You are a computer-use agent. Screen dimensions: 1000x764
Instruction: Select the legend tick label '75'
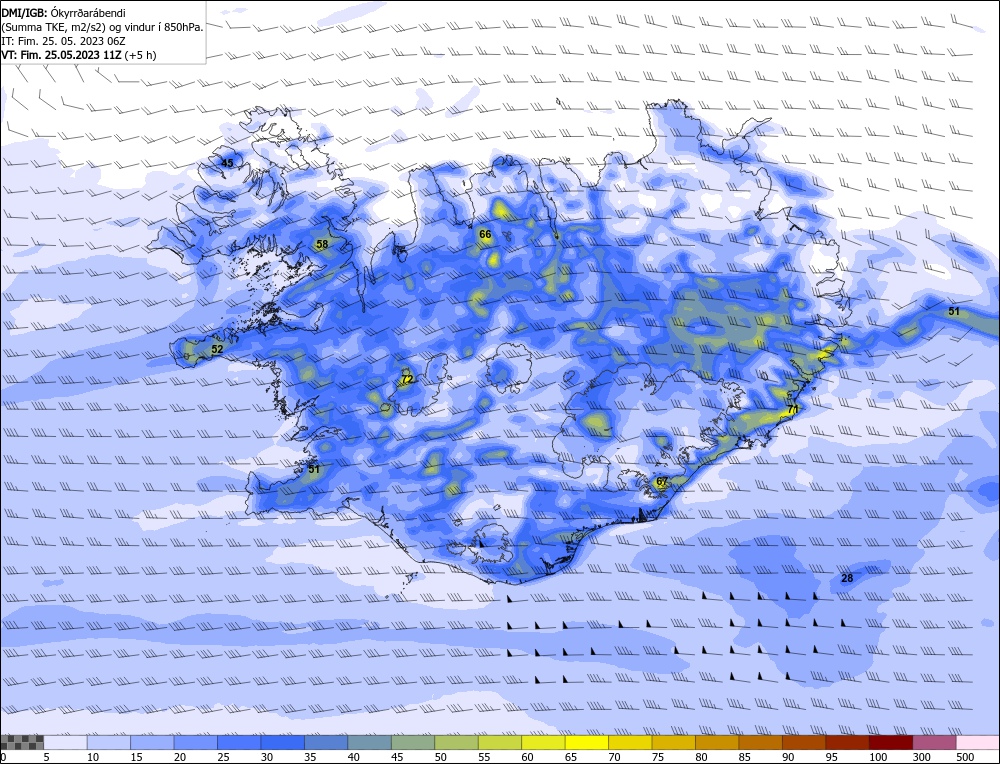658,757
